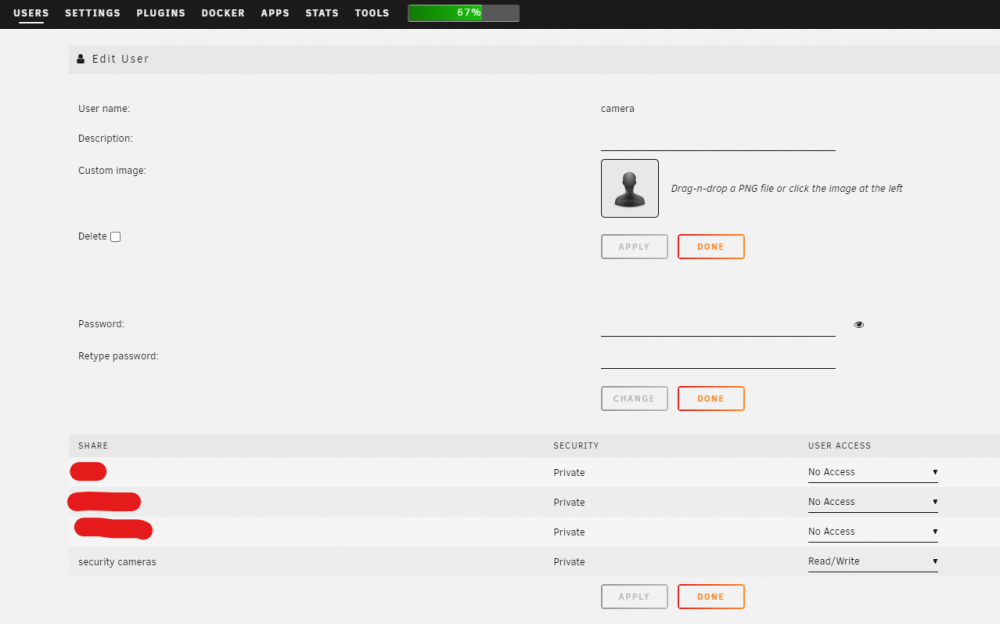Open the APPS tab
Viewport: 1000px width, 624px height.
[x=275, y=13]
